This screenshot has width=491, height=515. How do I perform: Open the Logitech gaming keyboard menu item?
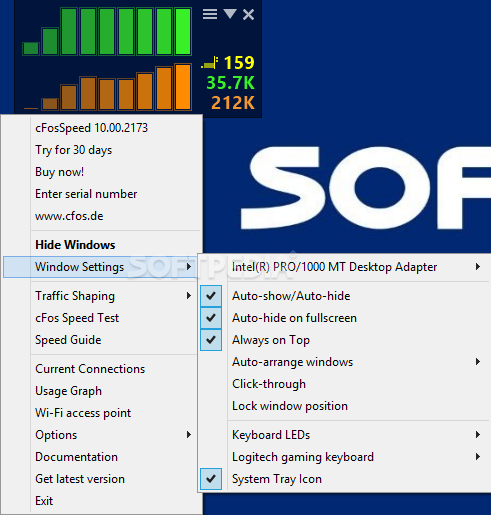(x=303, y=457)
